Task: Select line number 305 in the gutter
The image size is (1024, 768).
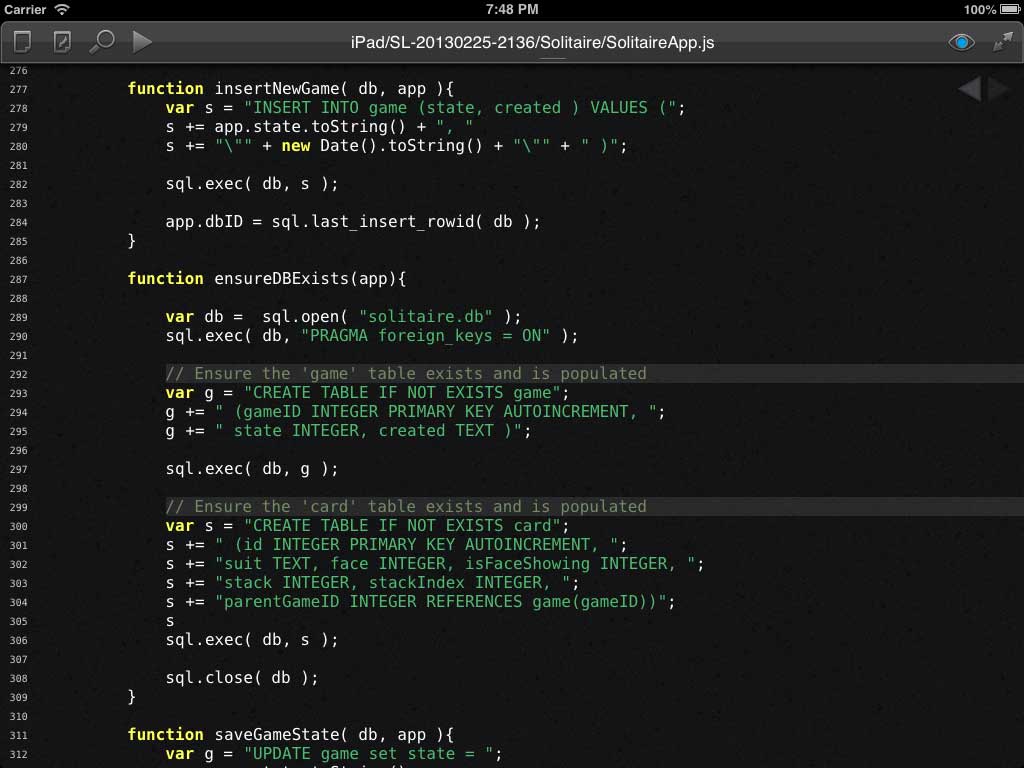Action: click(x=18, y=622)
